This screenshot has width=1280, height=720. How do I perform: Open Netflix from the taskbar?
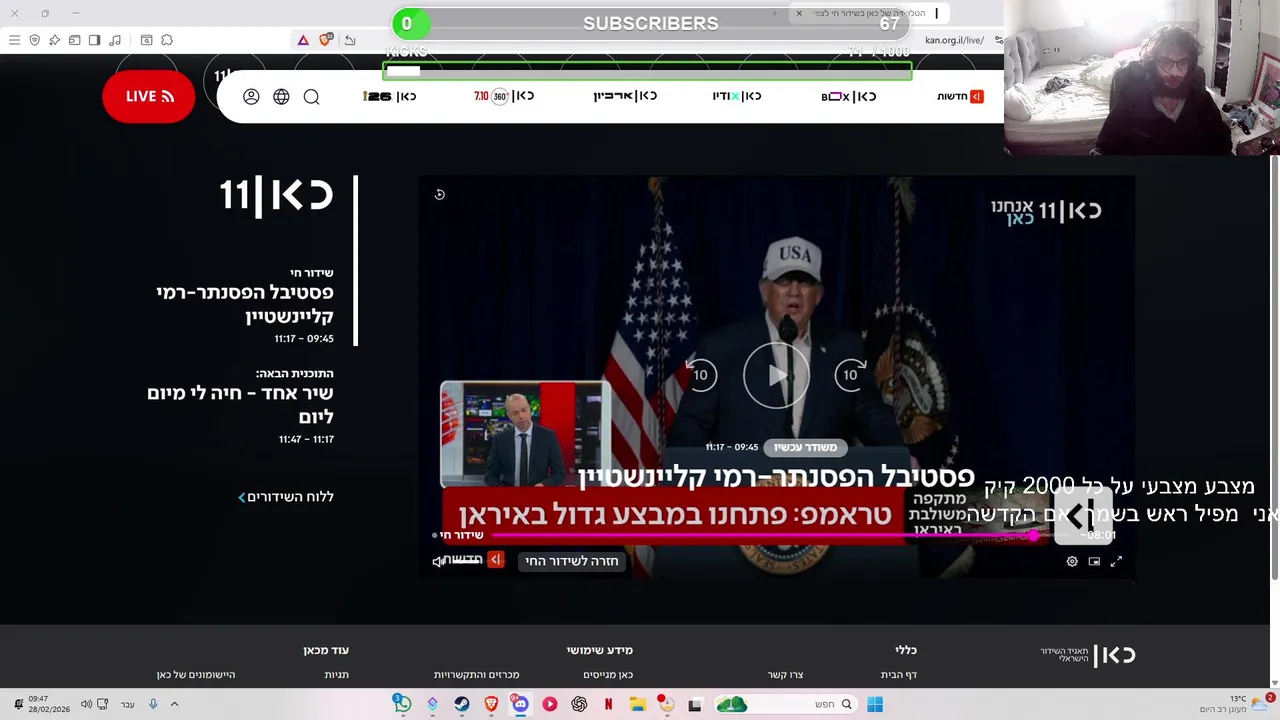click(x=608, y=704)
